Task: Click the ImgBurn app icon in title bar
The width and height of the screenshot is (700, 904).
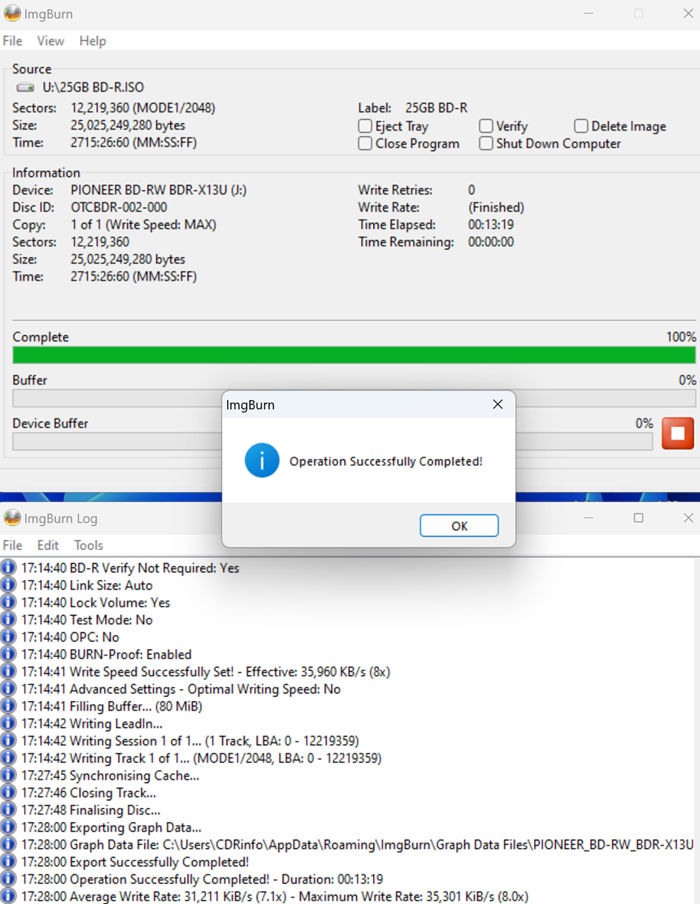Action: pos(12,13)
